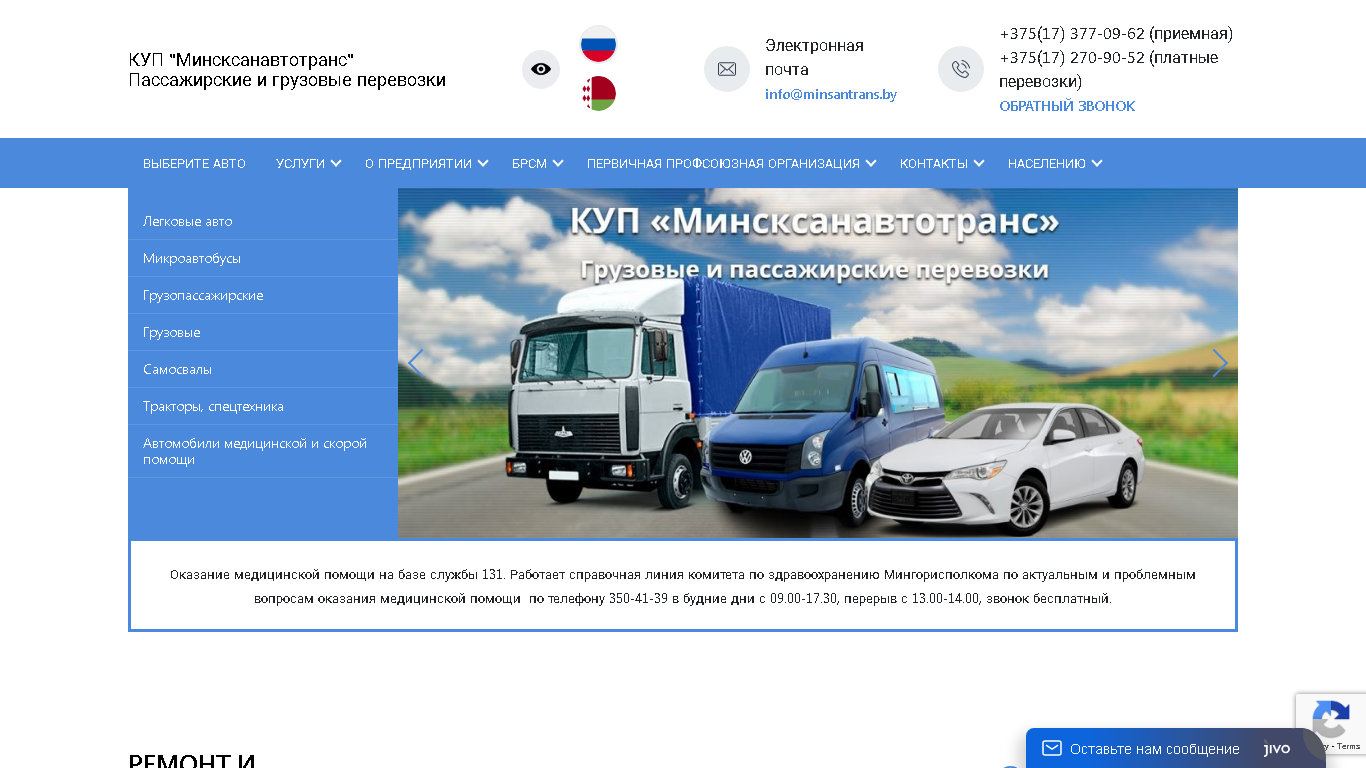Select Грузовые category
The image size is (1366, 768).
point(263,332)
